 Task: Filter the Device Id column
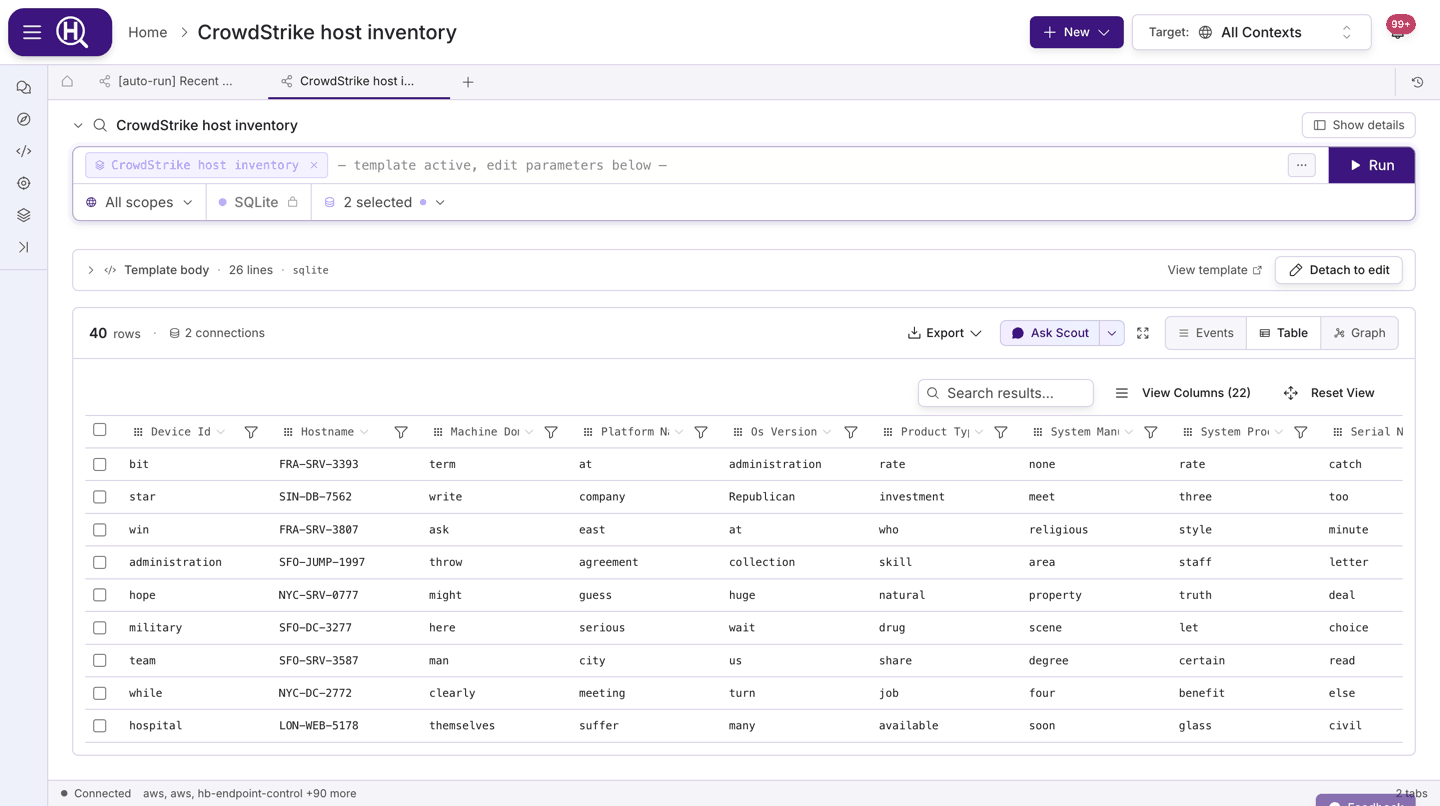click(251, 432)
